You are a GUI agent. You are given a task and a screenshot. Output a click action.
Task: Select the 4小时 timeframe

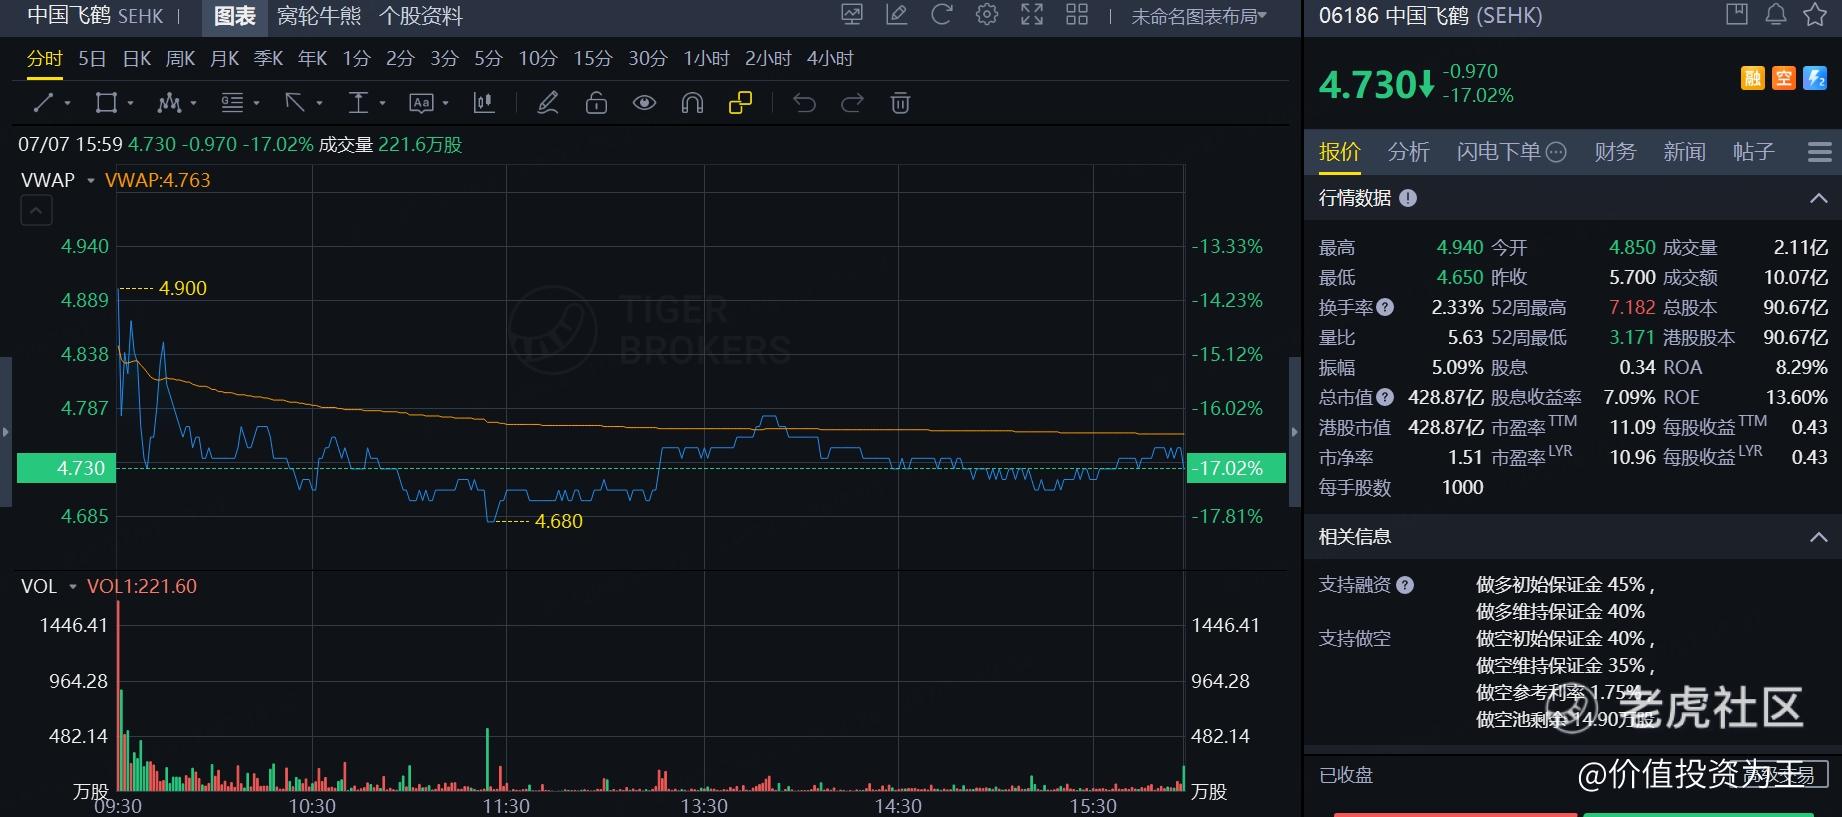[x=830, y=59]
